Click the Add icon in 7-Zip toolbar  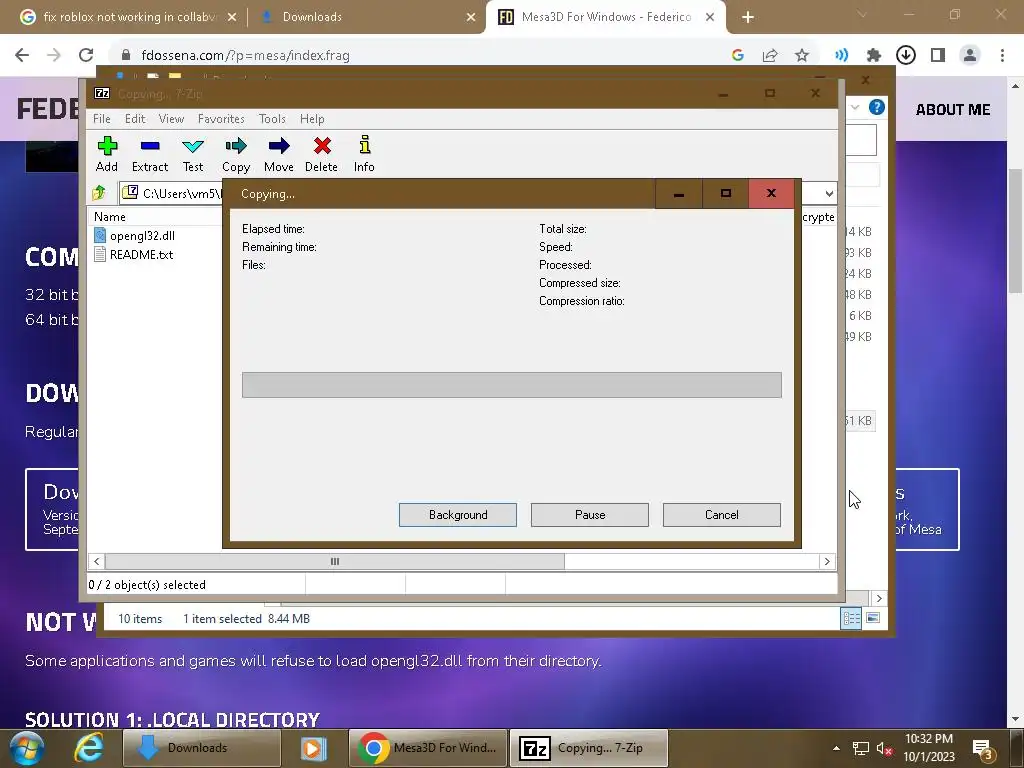coord(107,154)
